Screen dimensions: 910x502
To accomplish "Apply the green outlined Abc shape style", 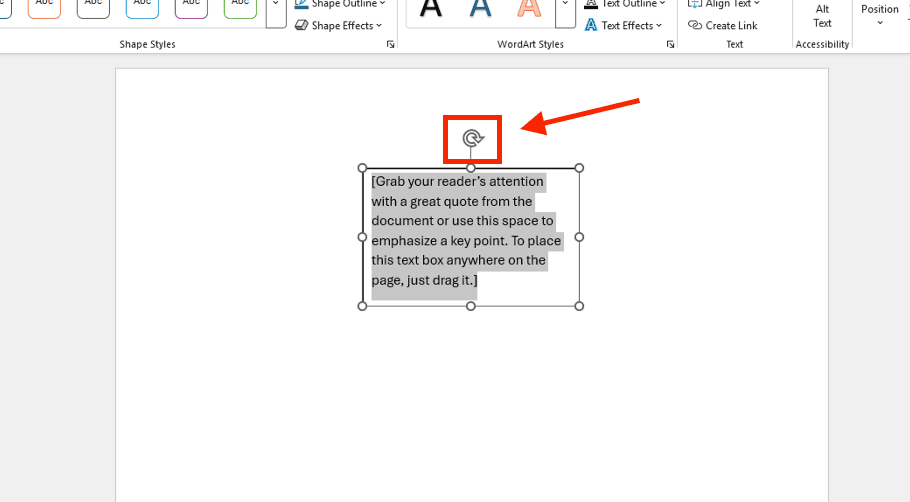I will click(x=240, y=8).
